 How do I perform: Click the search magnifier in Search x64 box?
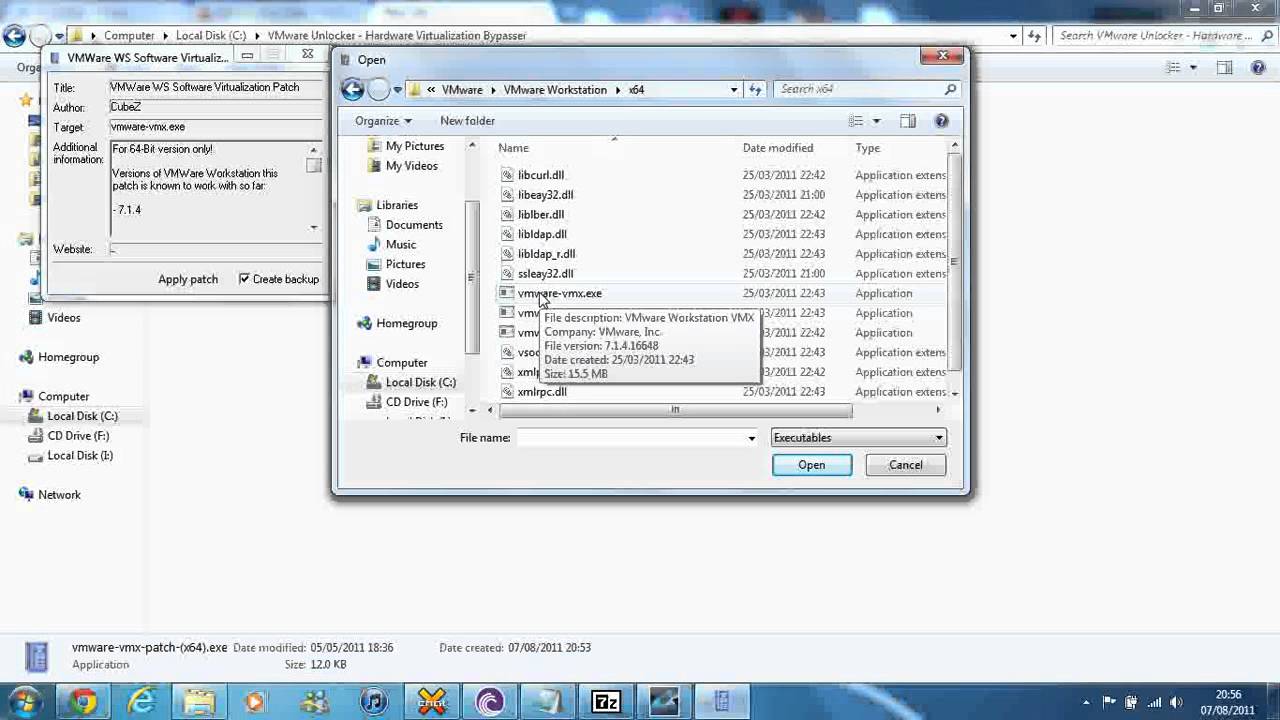tap(950, 89)
